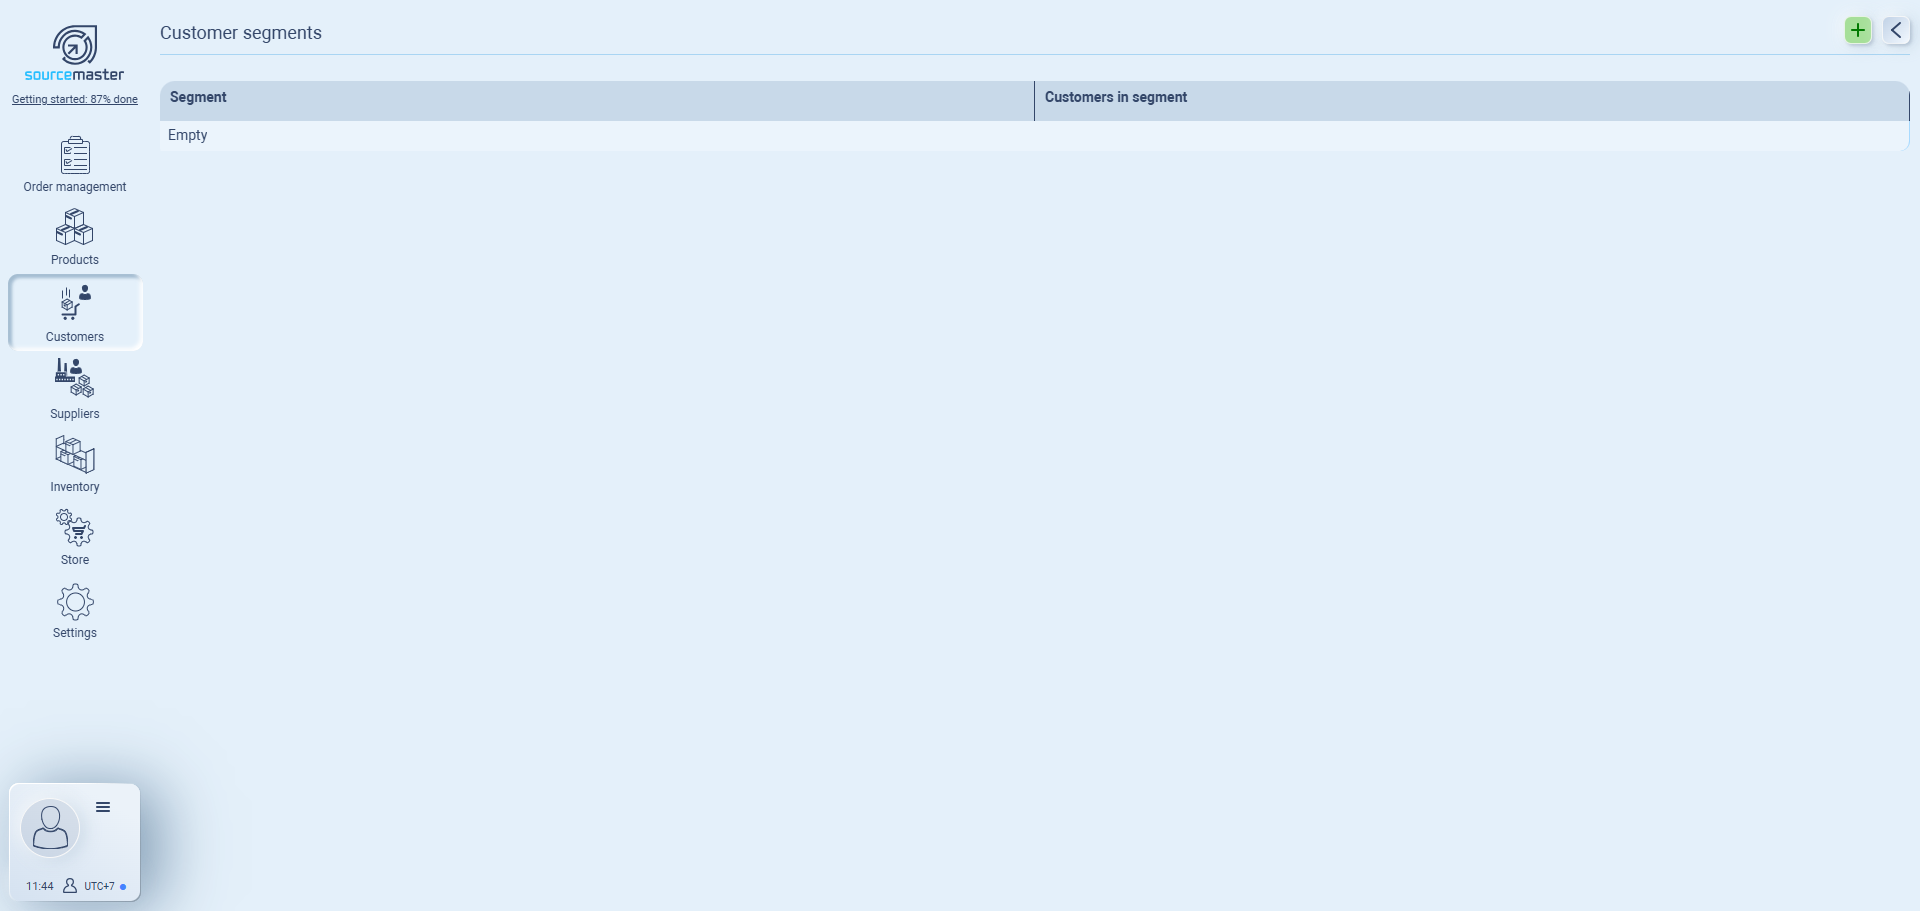This screenshot has width=1920, height=911.
Task: Click the UTC+7 timezone indicator
Action: coord(100,886)
